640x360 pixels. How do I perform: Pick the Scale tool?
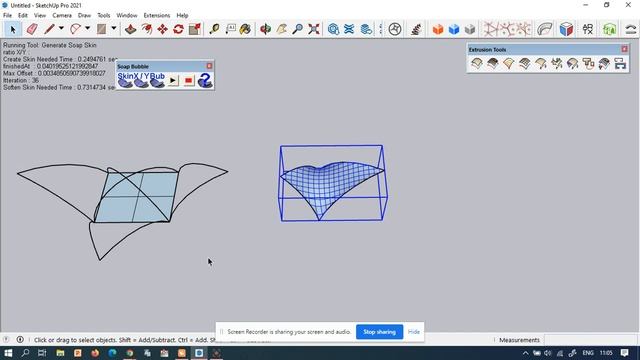[195, 29]
